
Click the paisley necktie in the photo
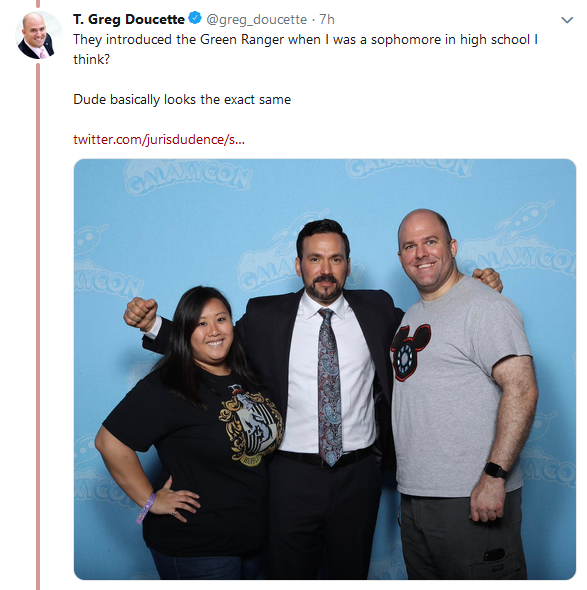(x=330, y=386)
